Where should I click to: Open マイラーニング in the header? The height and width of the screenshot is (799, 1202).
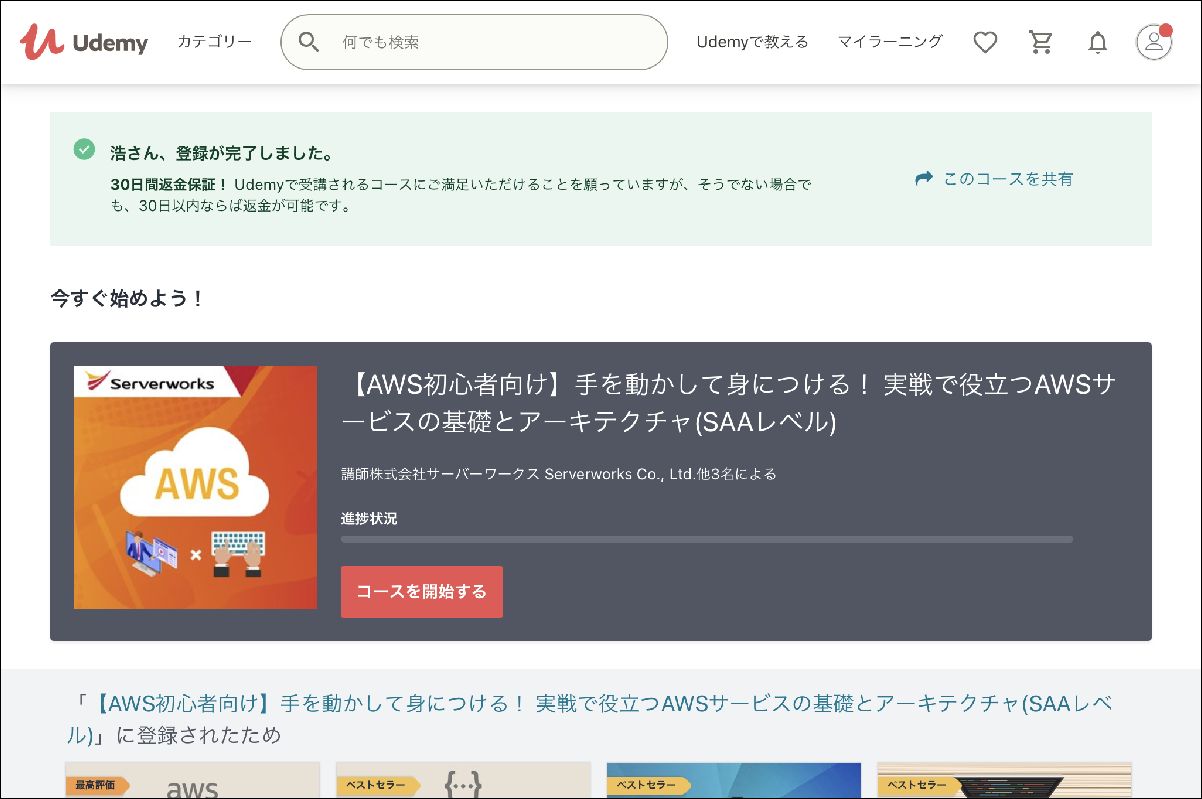click(x=890, y=42)
